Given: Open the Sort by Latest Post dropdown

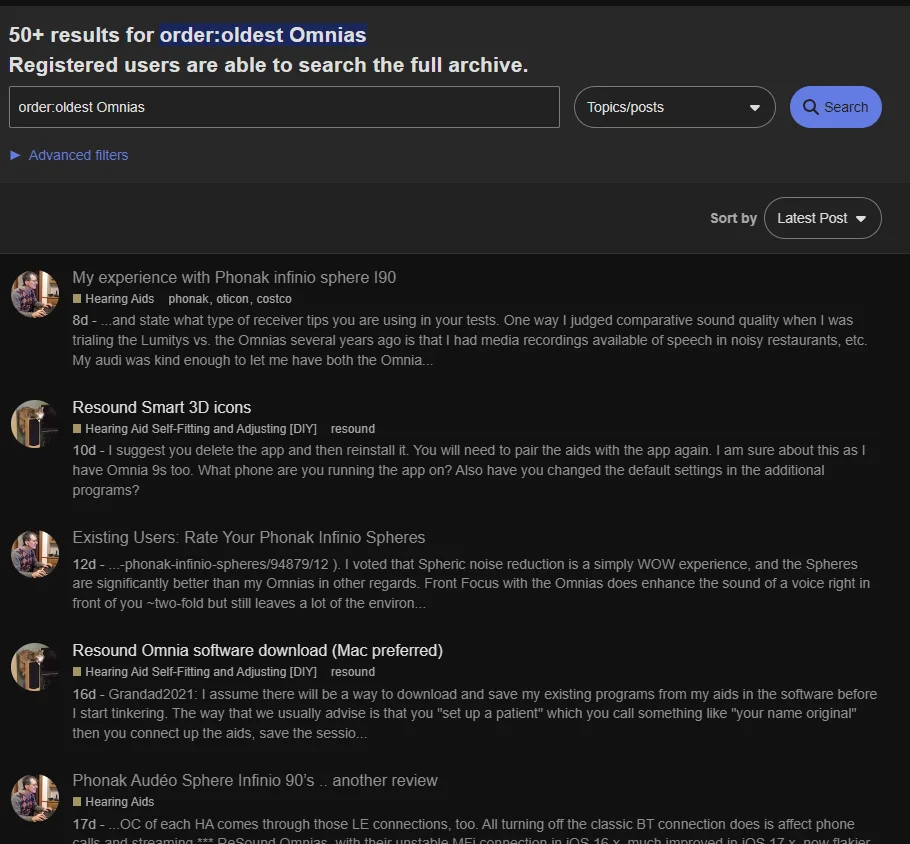Looking at the screenshot, I should (x=822, y=218).
